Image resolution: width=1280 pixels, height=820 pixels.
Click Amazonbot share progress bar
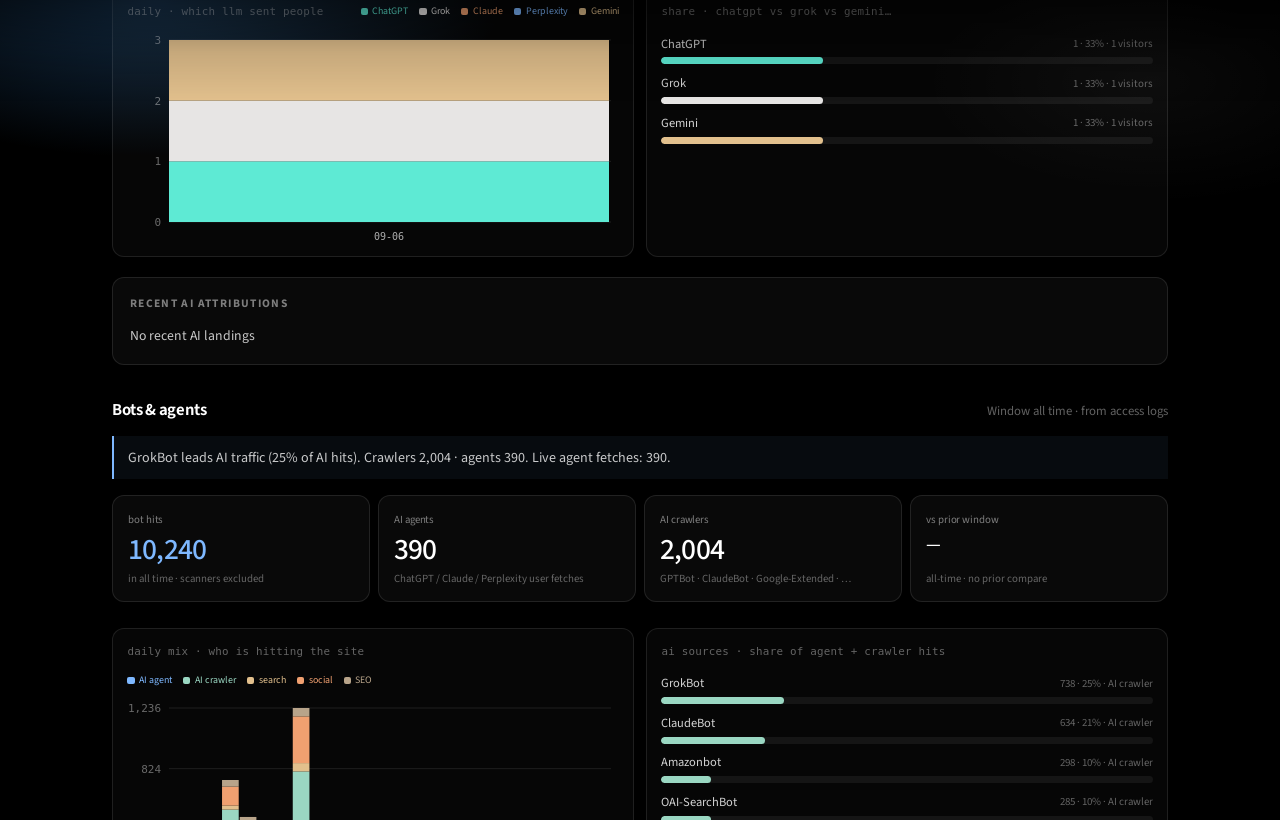click(x=907, y=780)
